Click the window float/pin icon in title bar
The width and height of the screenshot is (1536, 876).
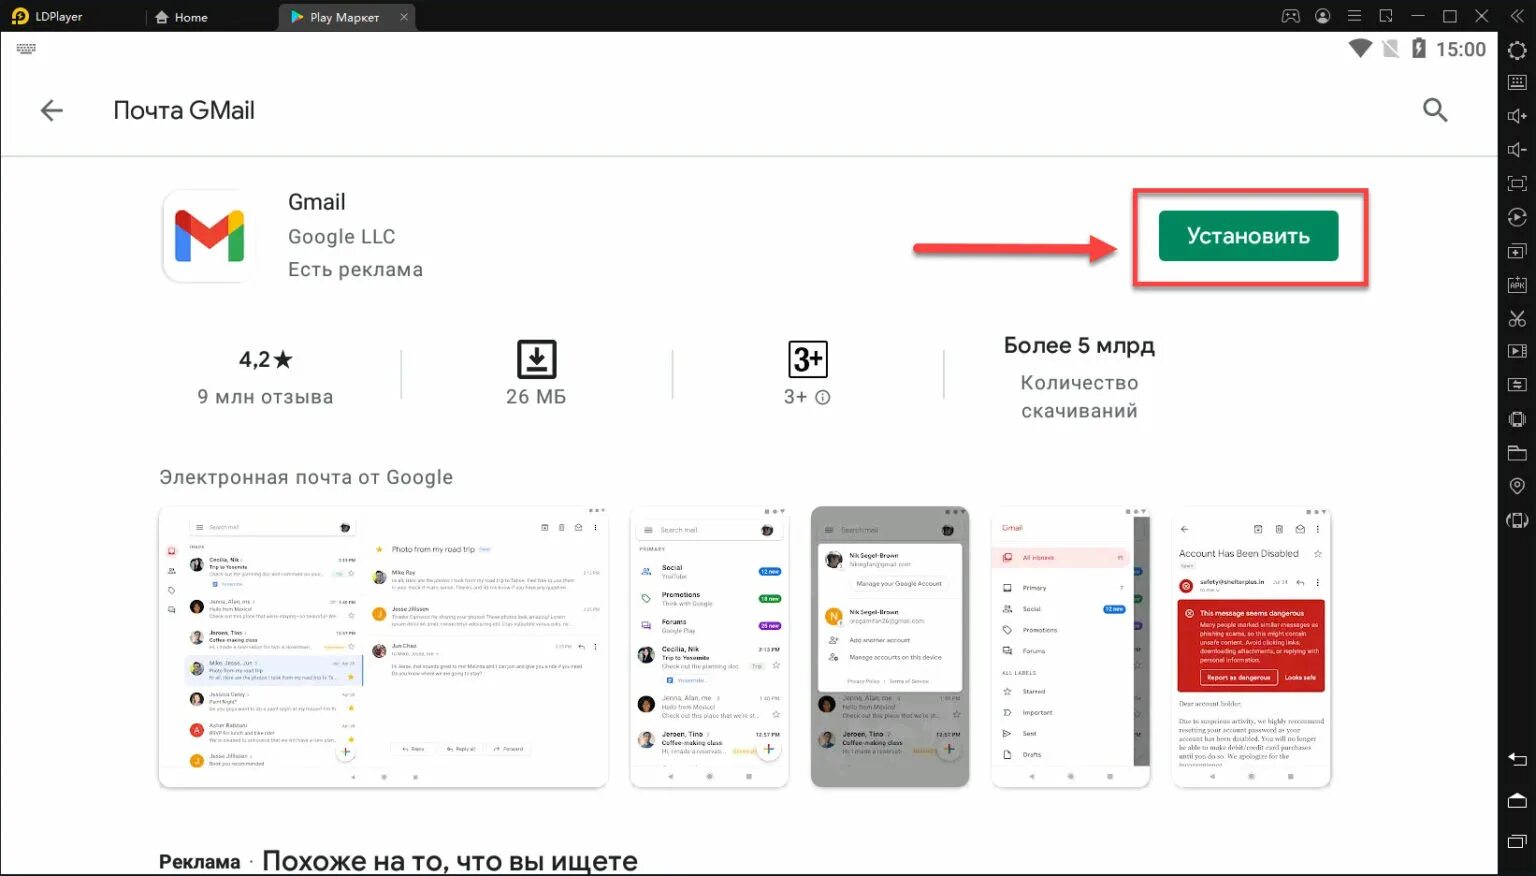pos(1386,16)
